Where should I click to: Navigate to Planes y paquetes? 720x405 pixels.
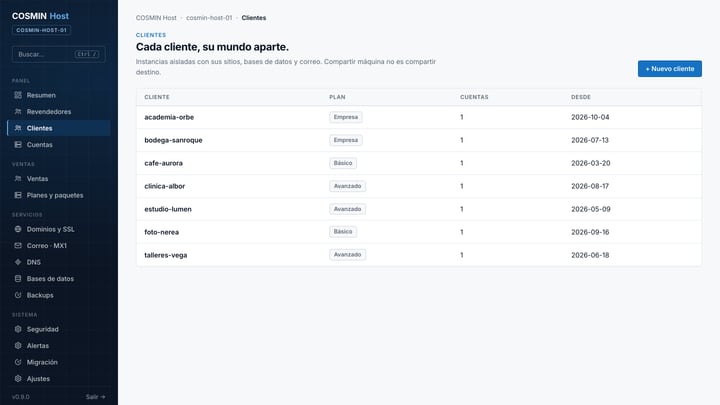(x=59, y=195)
